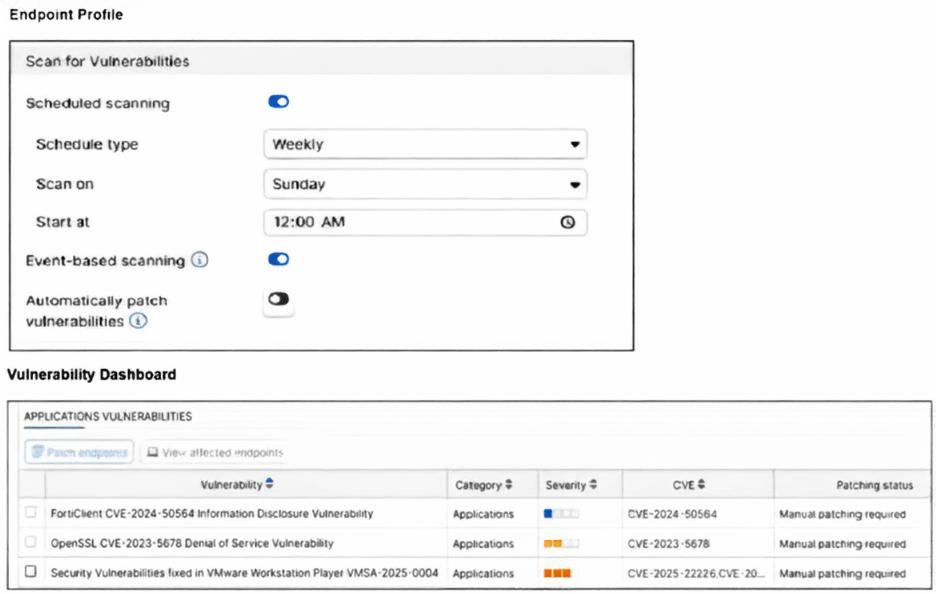Viewport: 936px width, 594px height.
Task: Check the OpenSSL CVE-2023-5678 row checkbox
Action: tap(31, 543)
